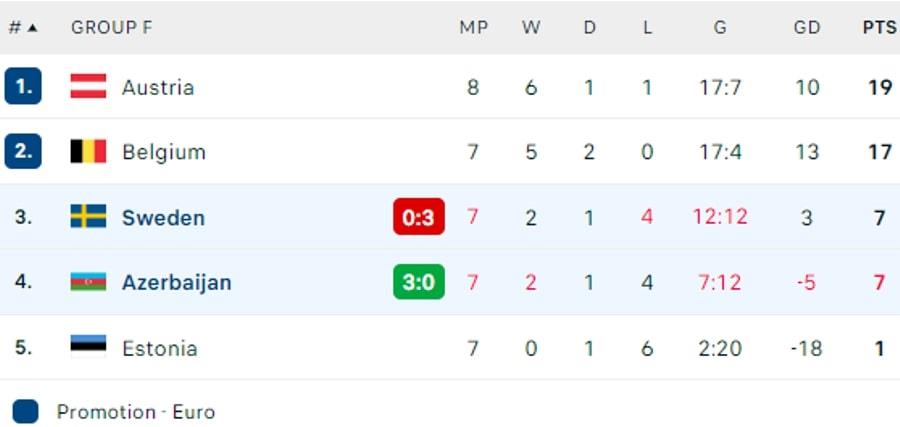Open the Sweden team link
Viewport: 900px width, 427px height.
(x=163, y=217)
